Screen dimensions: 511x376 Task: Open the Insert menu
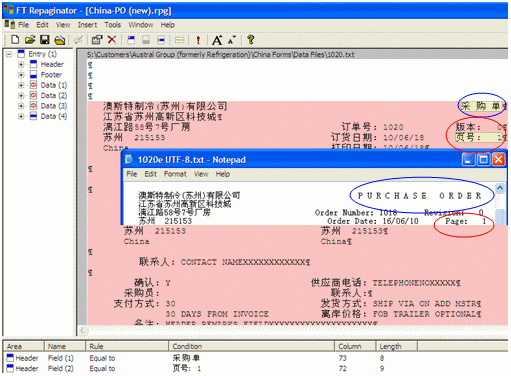[x=87, y=25]
